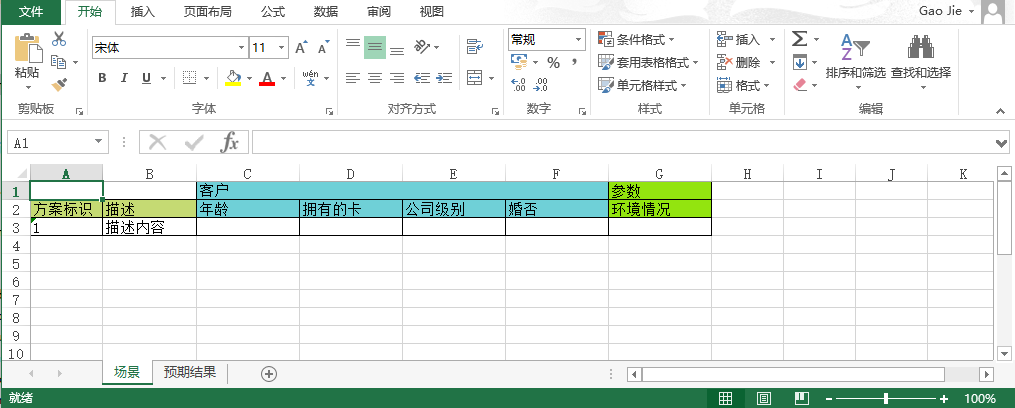The height and width of the screenshot is (408, 1015).
Task: Add a new sheet with plus icon
Action: 268,373
